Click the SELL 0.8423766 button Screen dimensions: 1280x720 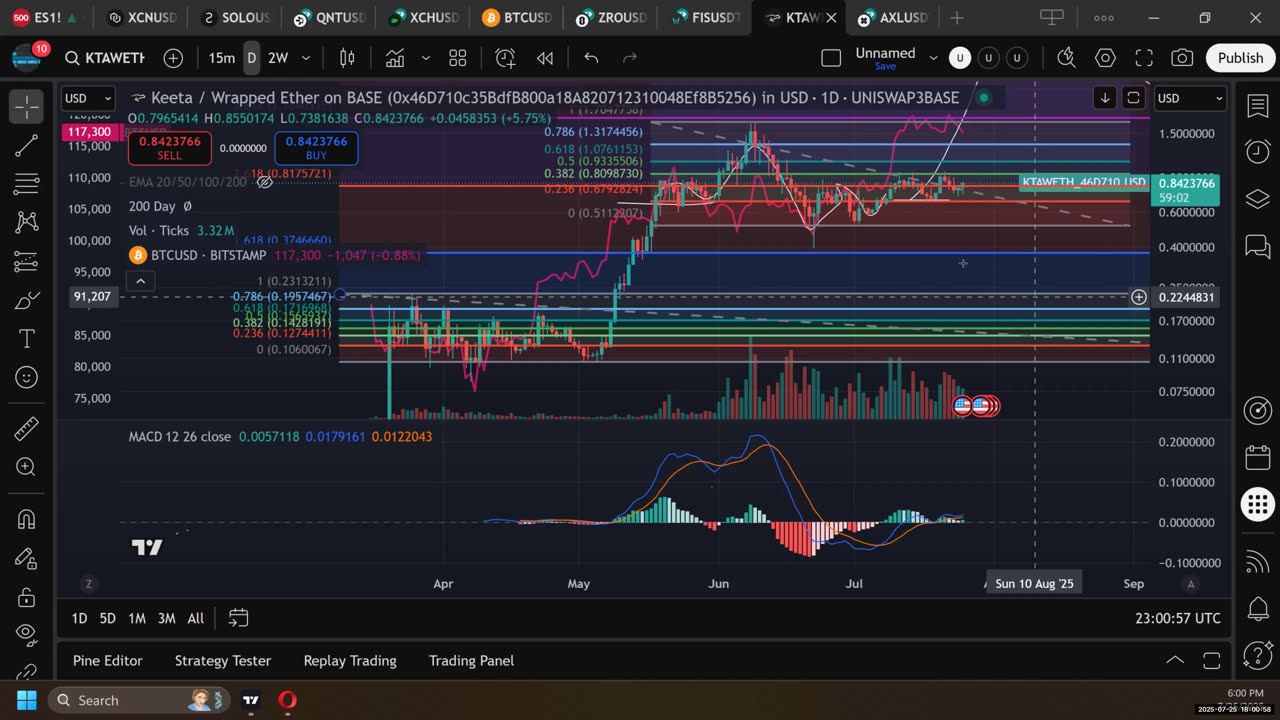tap(169, 148)
